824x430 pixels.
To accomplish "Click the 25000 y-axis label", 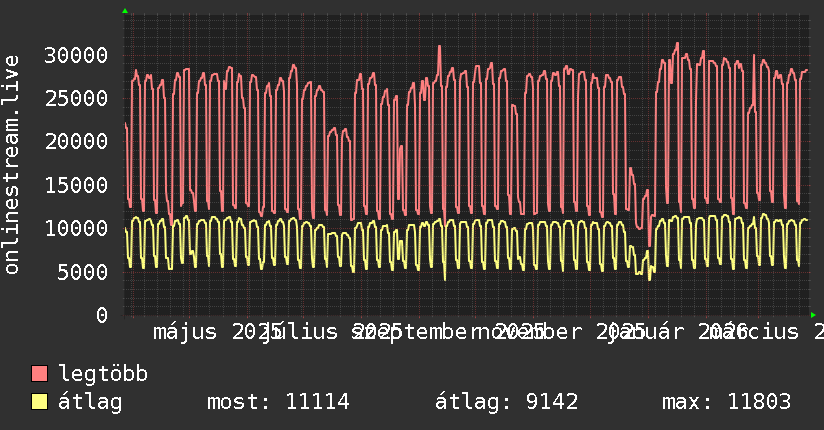I will pos(76,99).
